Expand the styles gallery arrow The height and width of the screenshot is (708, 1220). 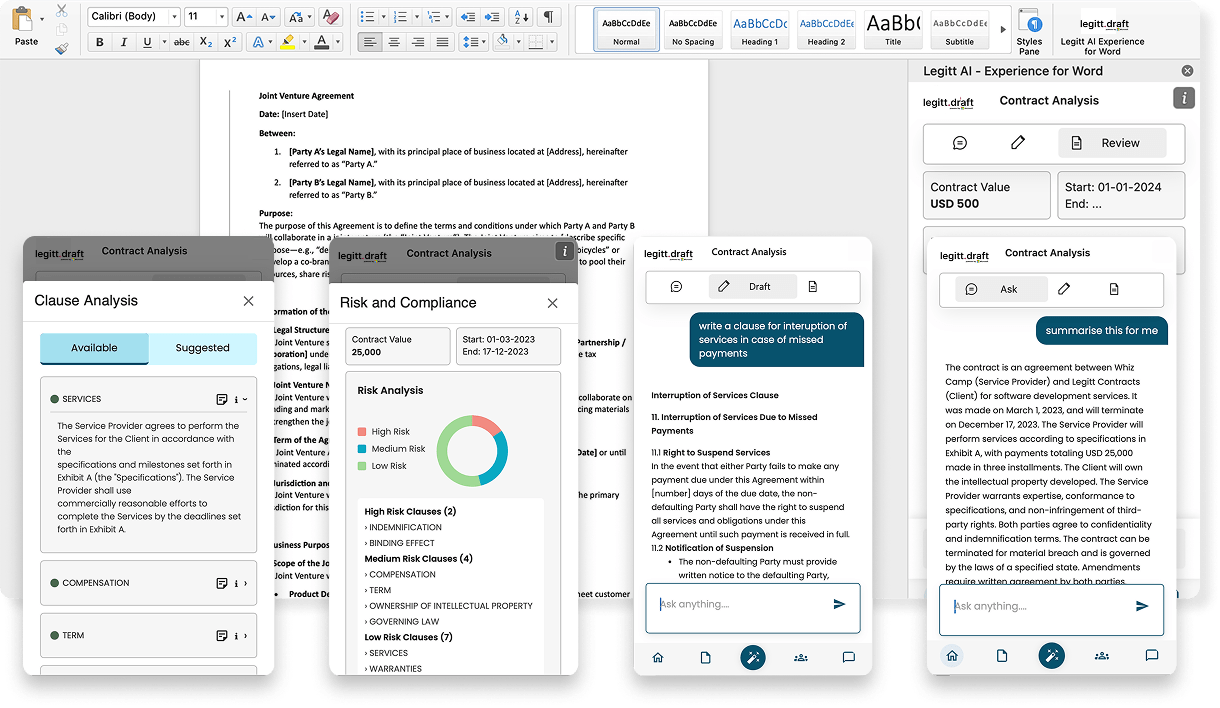[1003, 30]
